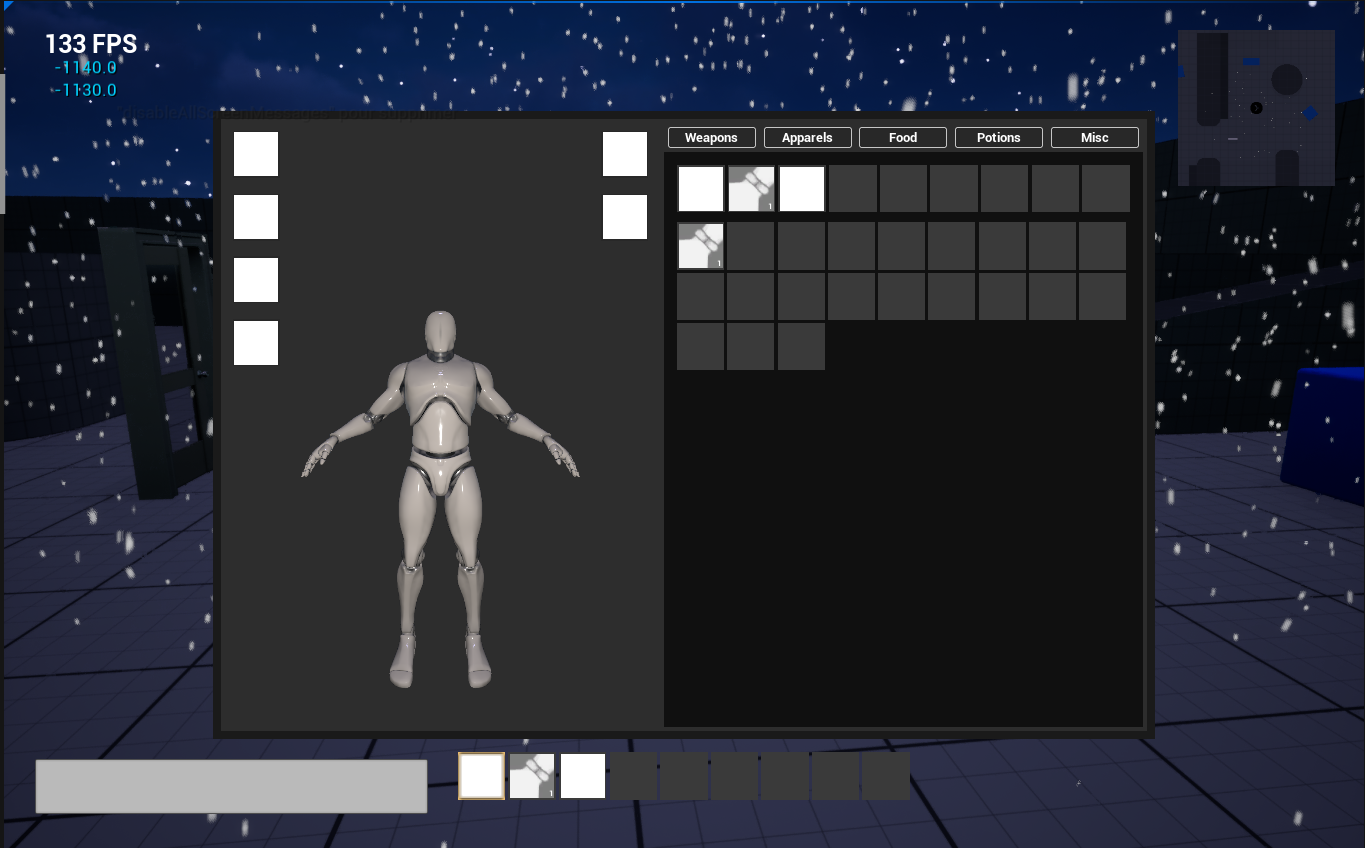Click the topmost left equipment slot beside character
The width and height of the screenshot is (1365, 848).
tap(256, 154)
